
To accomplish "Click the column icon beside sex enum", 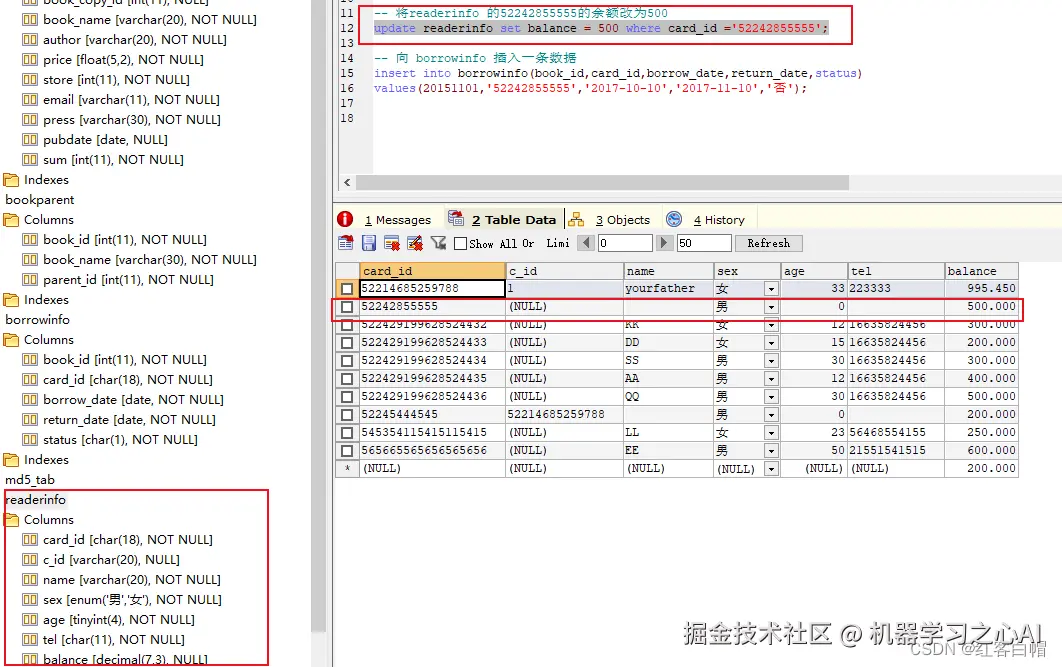I will click(30, 599).
